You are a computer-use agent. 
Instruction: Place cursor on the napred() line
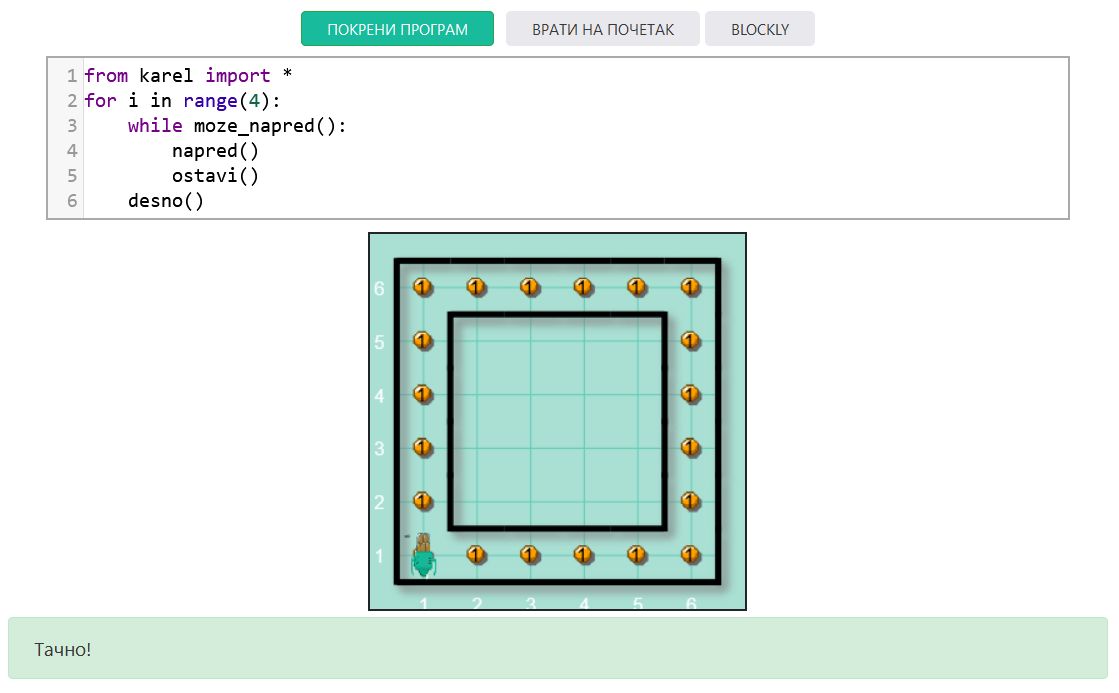click(x=215, y=151)
